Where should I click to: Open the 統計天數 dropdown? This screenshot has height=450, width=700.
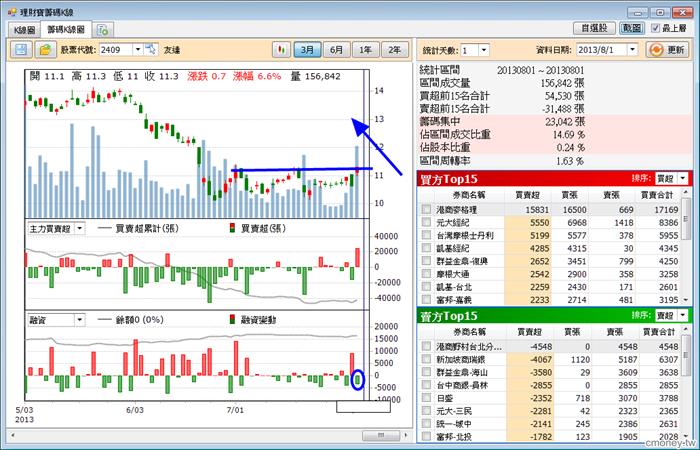coord(484,50)
